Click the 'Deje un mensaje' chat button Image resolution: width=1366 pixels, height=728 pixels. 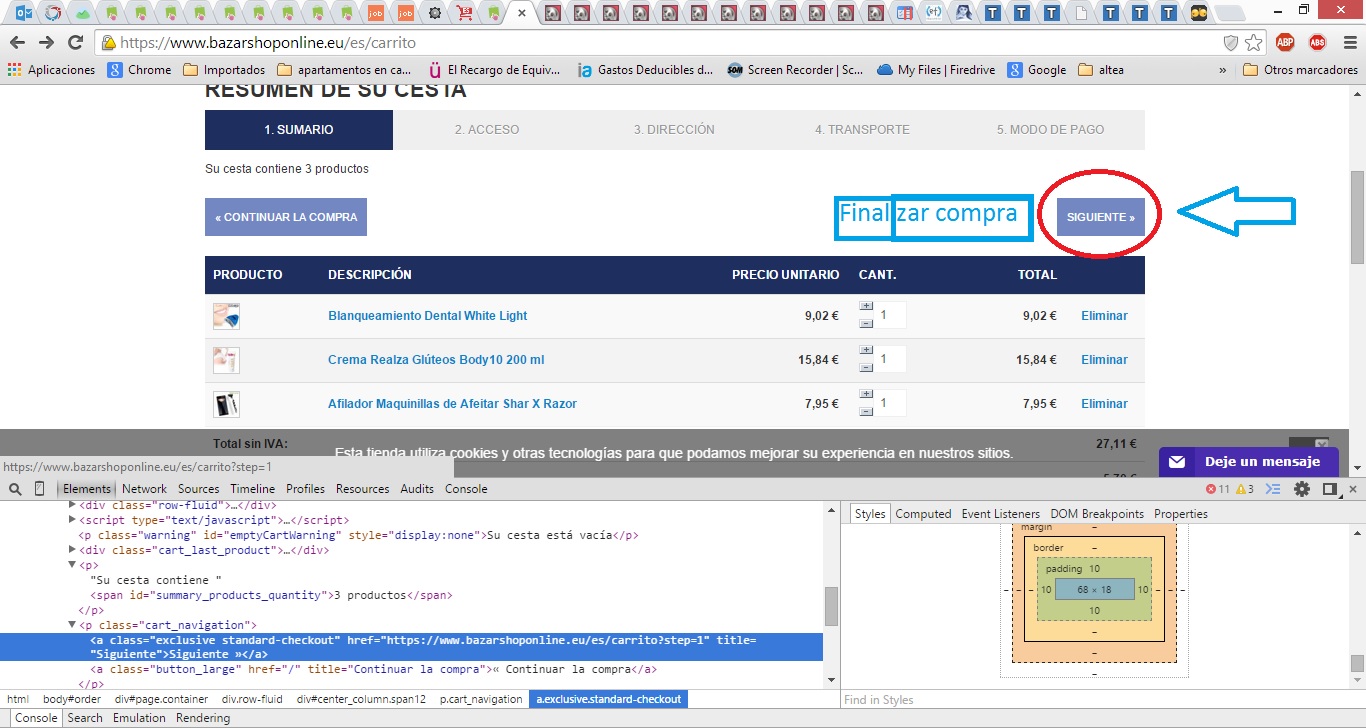[x=1249, y=462]
